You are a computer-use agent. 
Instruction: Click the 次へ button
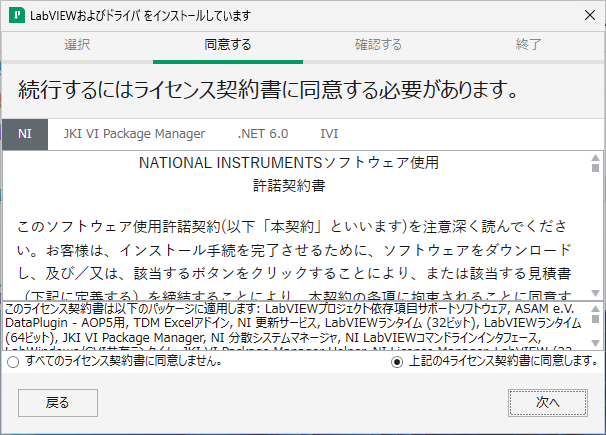[548, 403]
